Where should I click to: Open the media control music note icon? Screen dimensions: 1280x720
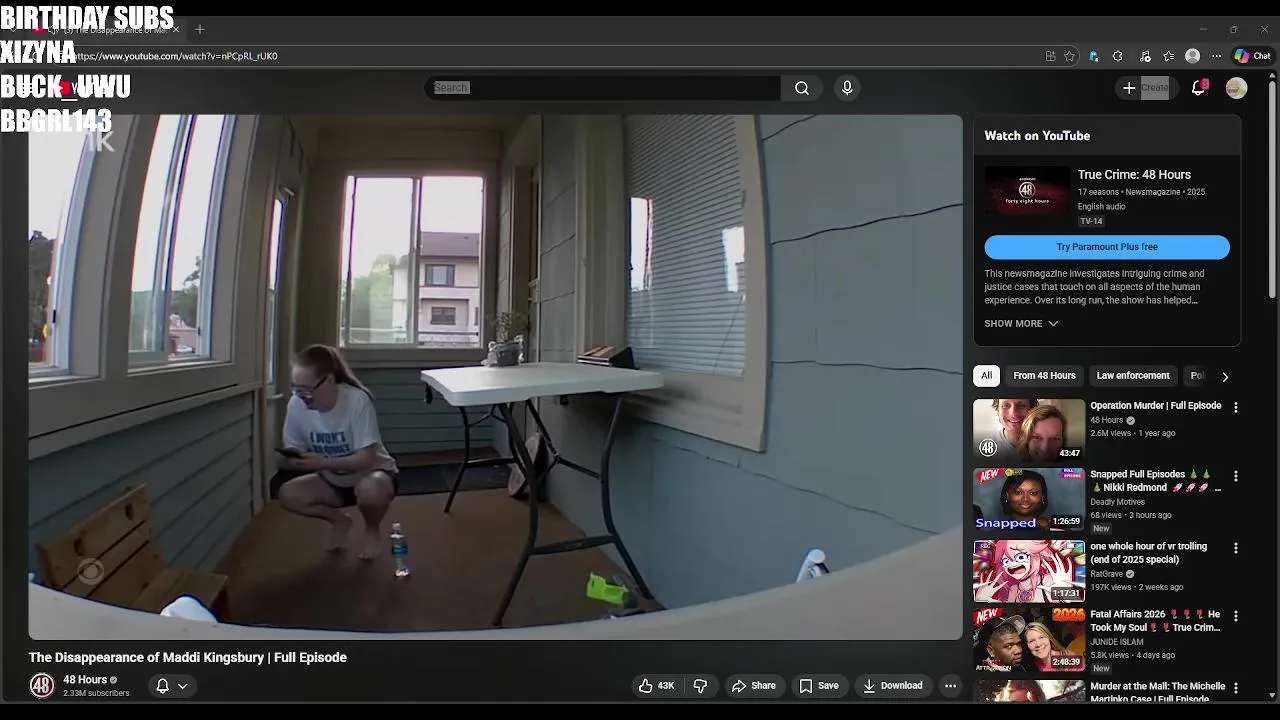point(1144,56)
